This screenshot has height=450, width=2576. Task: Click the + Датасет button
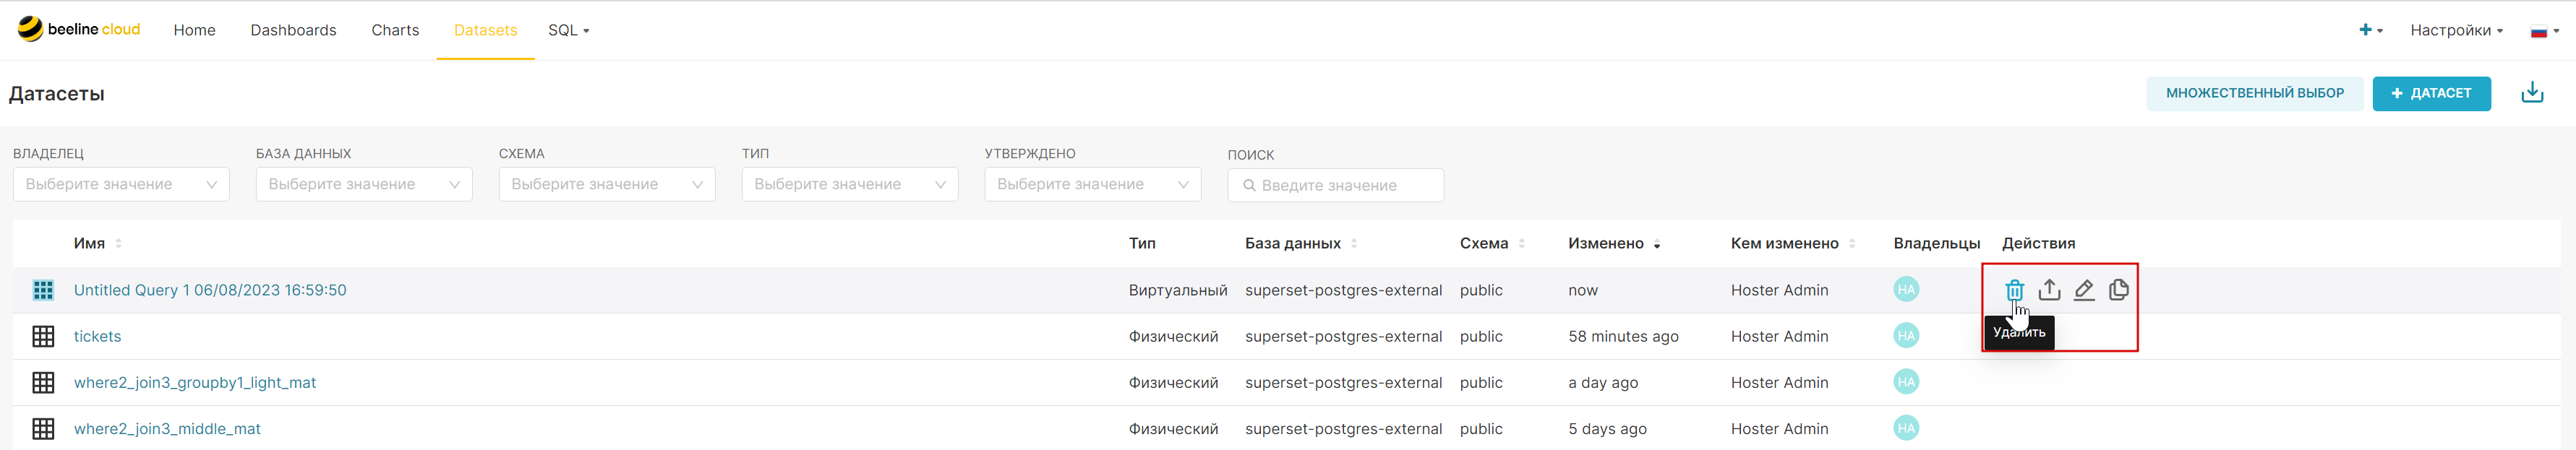click(2431, 93)
